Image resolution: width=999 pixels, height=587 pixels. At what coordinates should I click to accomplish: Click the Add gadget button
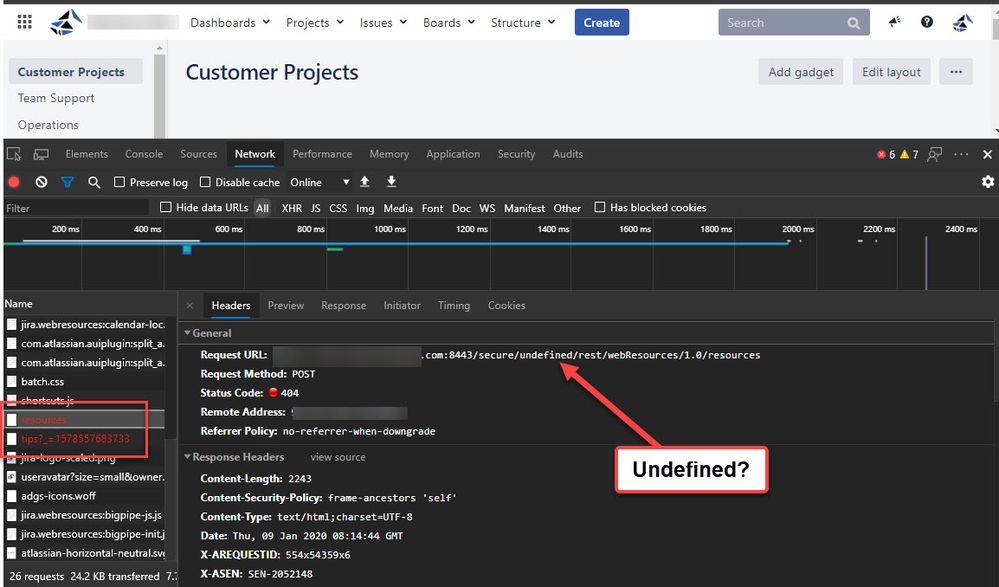[801, 72]
